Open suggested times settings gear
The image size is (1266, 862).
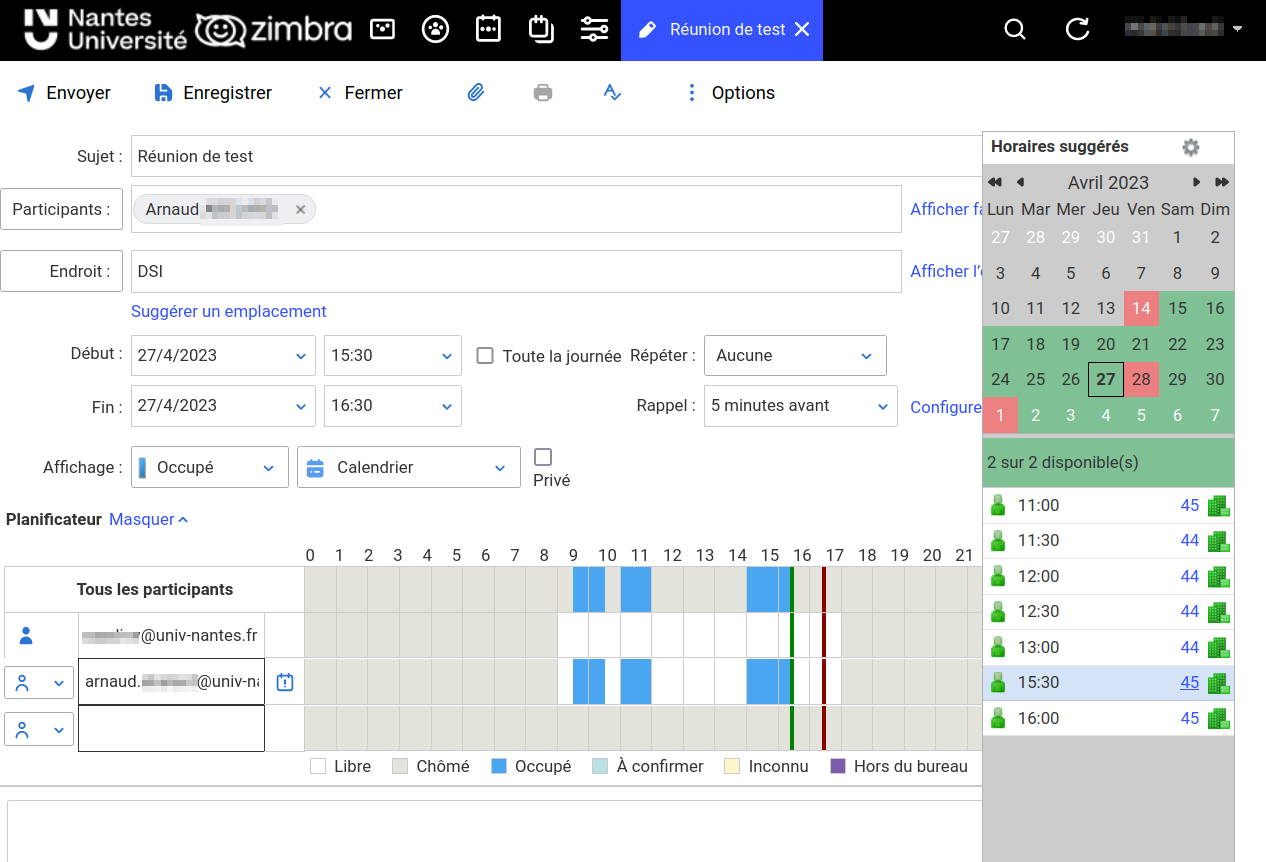(1190, 147)
